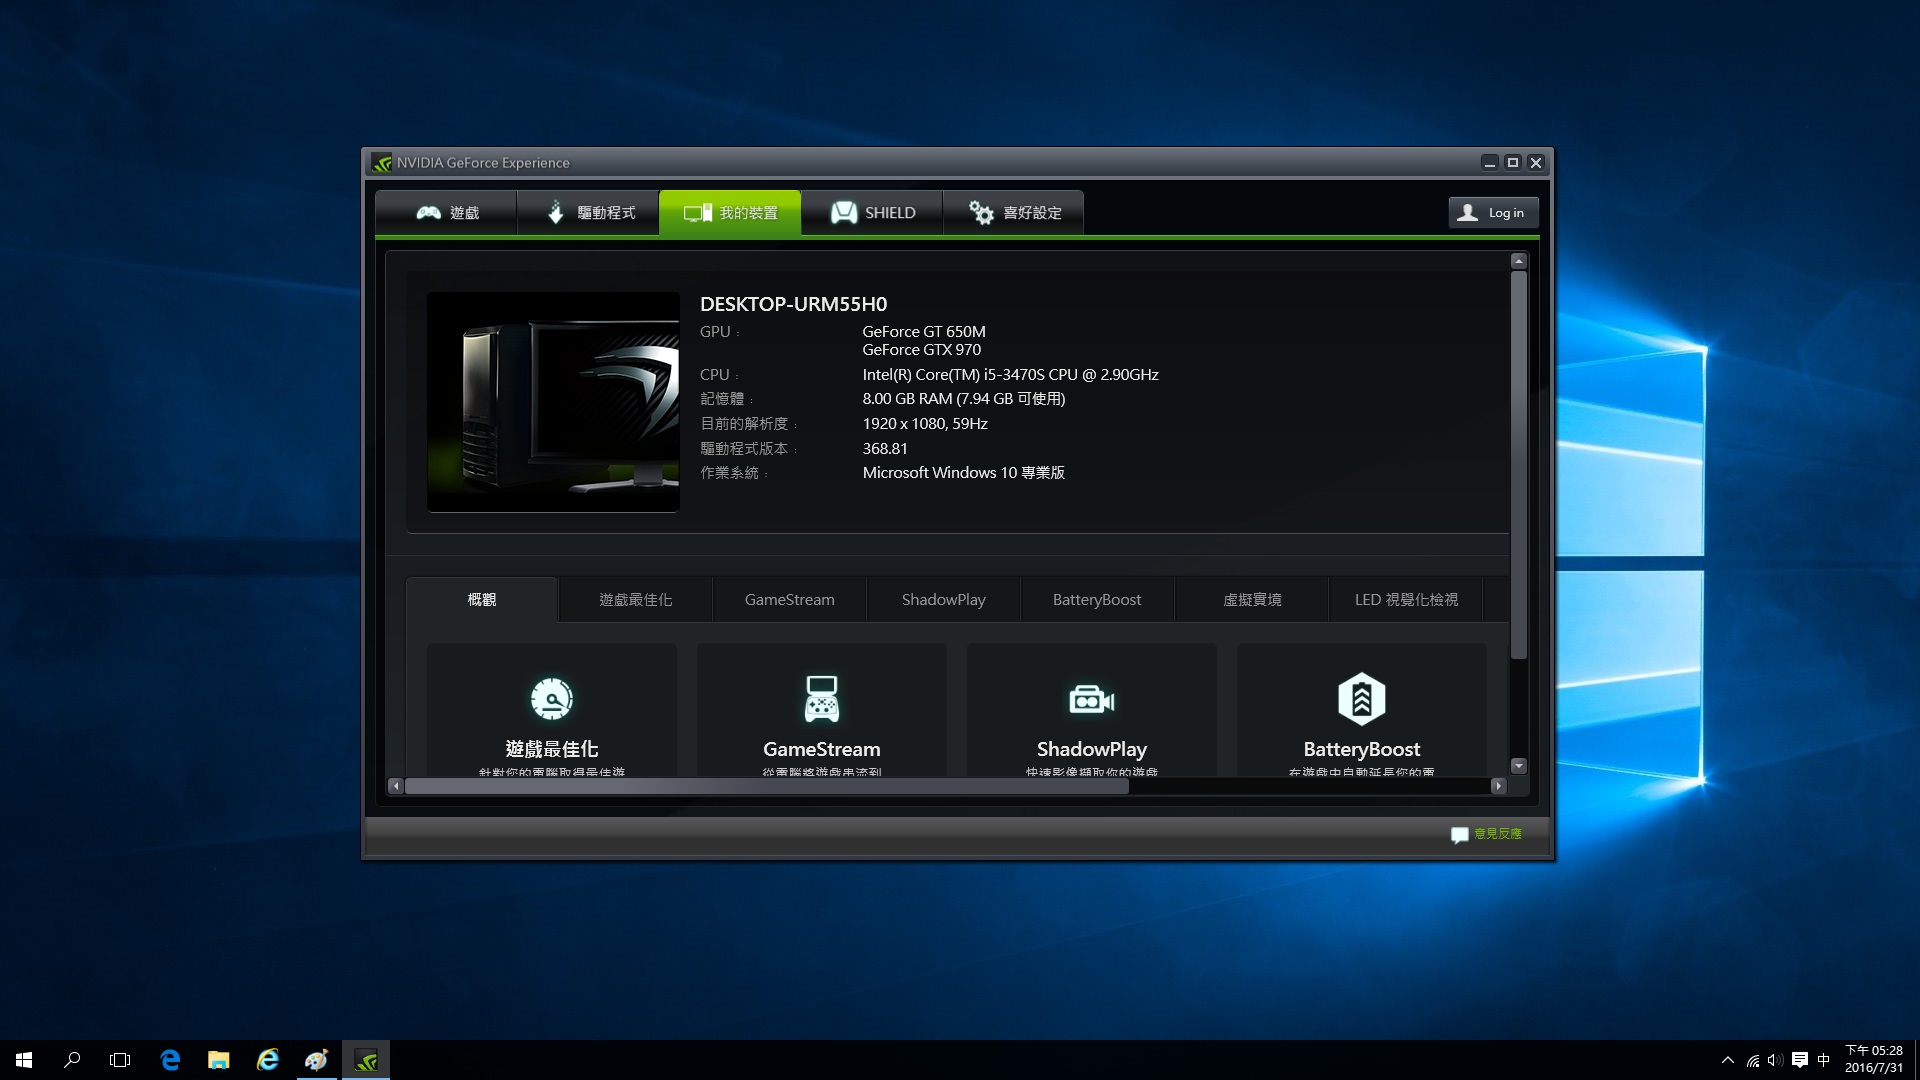Open the 虛擬實境 virtual reality sub-tab

point(1252,599)
